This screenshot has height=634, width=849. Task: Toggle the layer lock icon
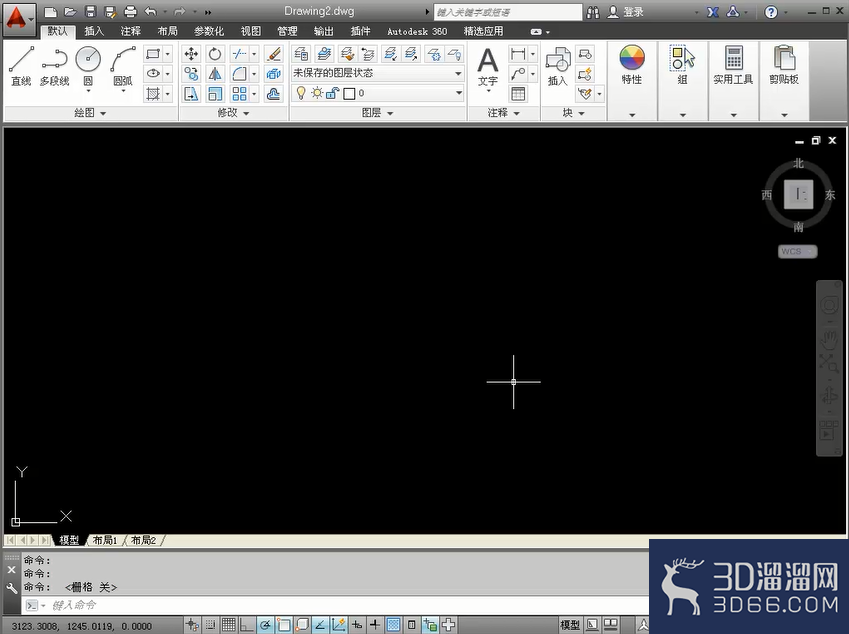coord(332,93)
